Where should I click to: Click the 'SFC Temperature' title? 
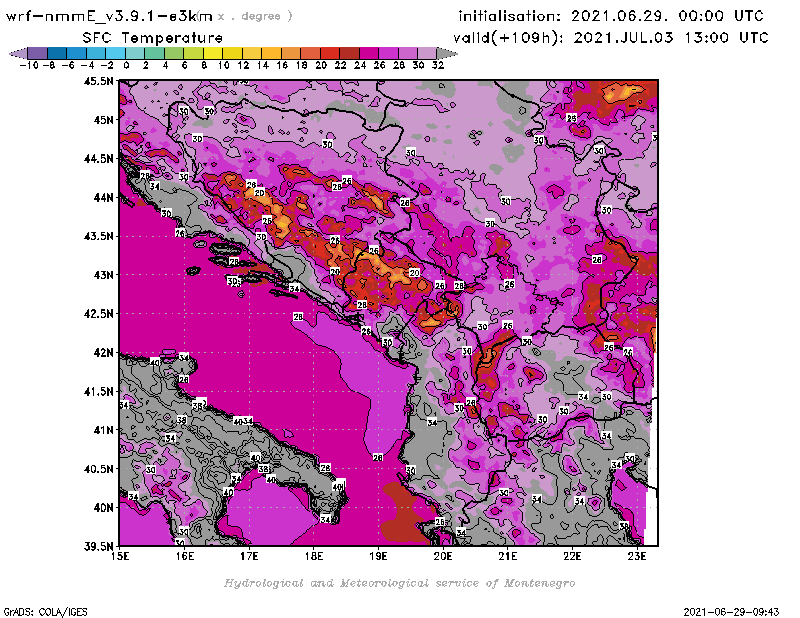(153, 38)
